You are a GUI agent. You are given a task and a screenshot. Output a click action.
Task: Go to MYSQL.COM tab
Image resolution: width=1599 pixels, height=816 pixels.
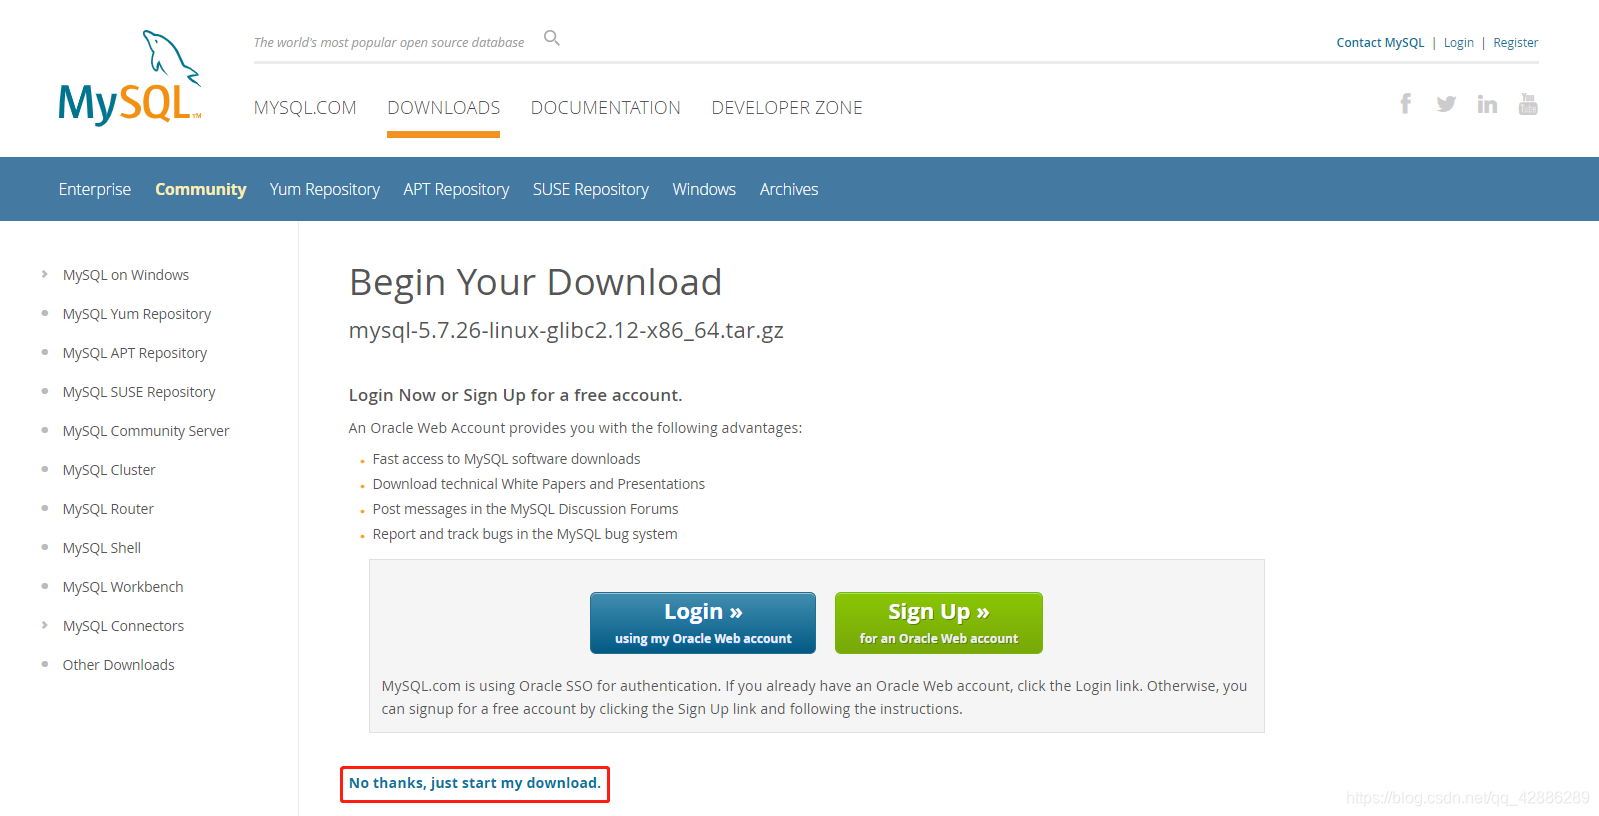click(305, 107)
